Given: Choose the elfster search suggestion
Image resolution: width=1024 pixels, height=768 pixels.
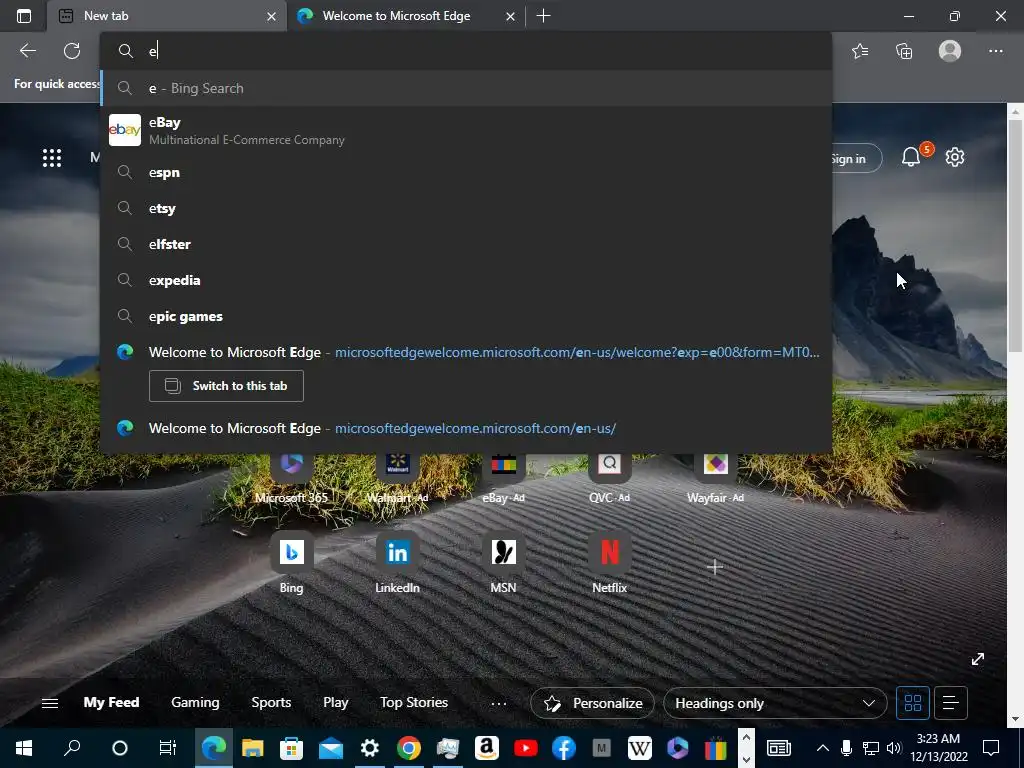Looking at the screenshot, I should [x=466, y=244].
